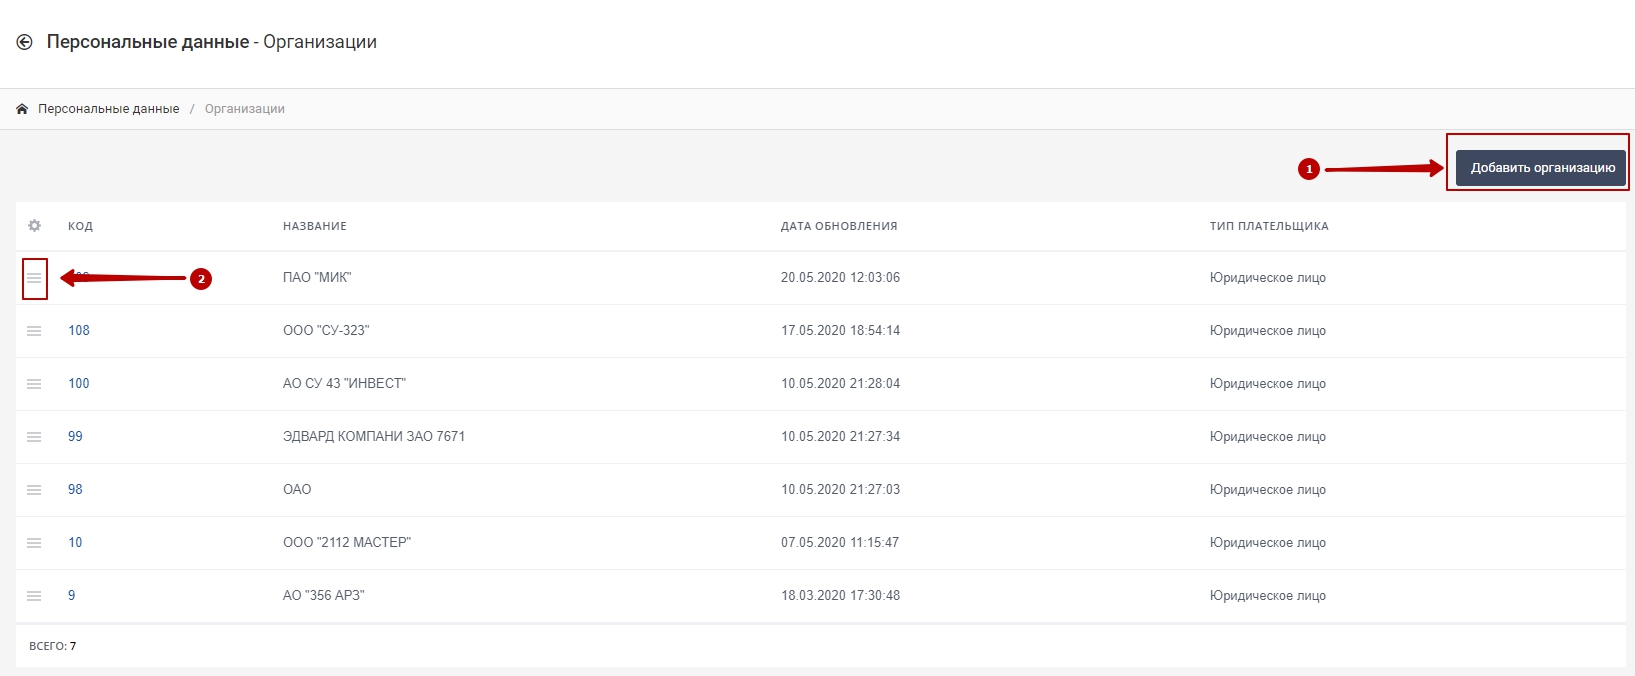Click page title Персональные данные - Организации
1635x676 pixels.
(x=212, y=42)
